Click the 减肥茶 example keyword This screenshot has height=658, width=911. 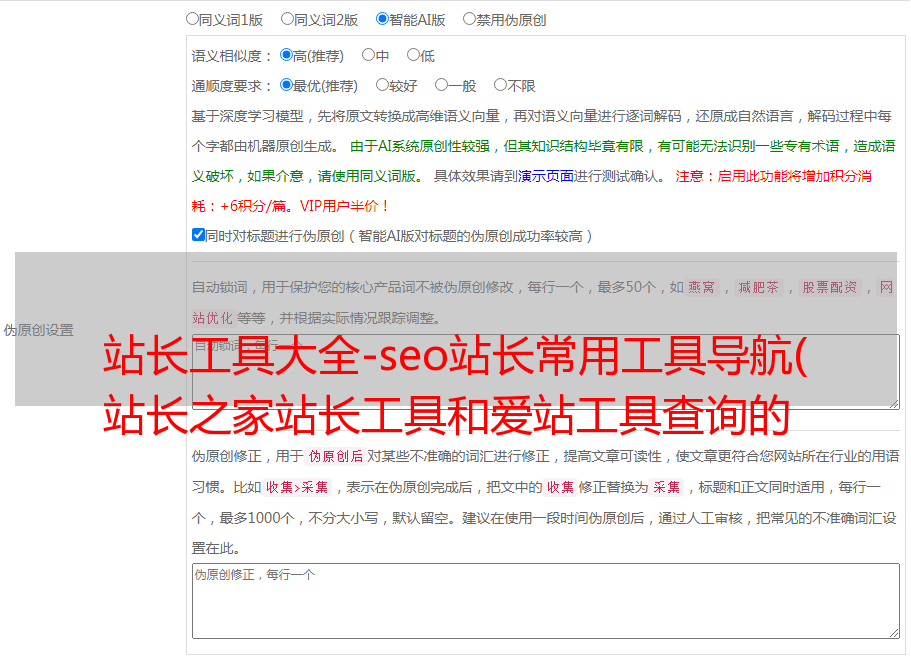click(759, 287)
